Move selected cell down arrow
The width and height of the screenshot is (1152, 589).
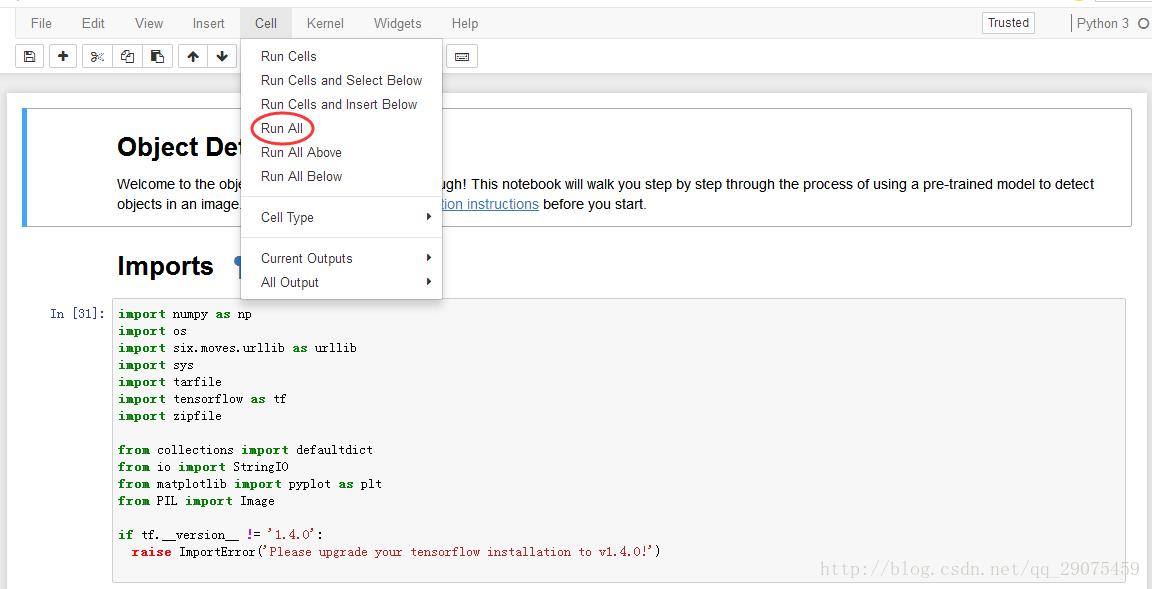(221, 57)
